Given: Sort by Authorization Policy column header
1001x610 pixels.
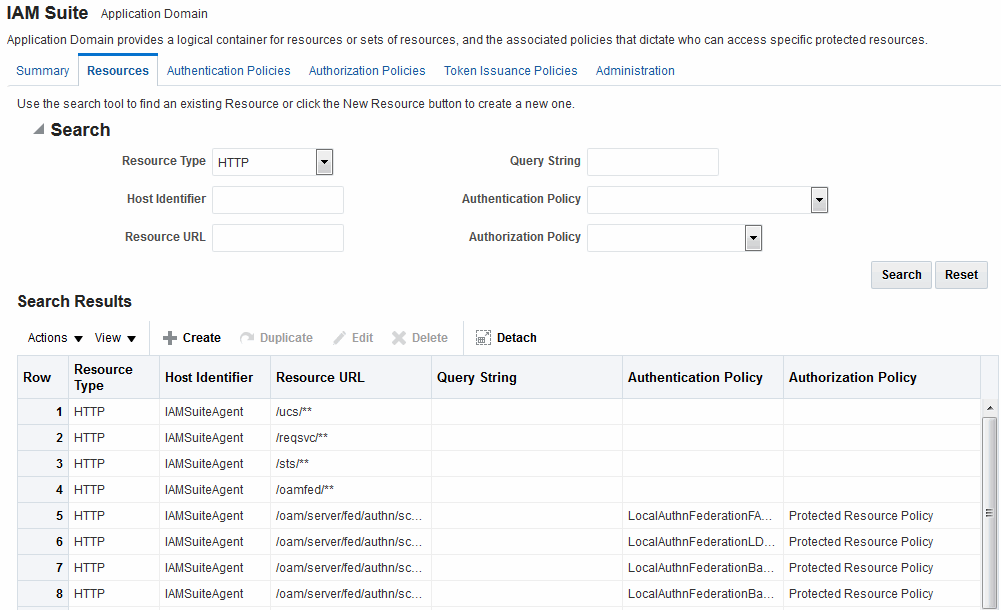Looking at the screenshot, I should click(x=882, y=378).
